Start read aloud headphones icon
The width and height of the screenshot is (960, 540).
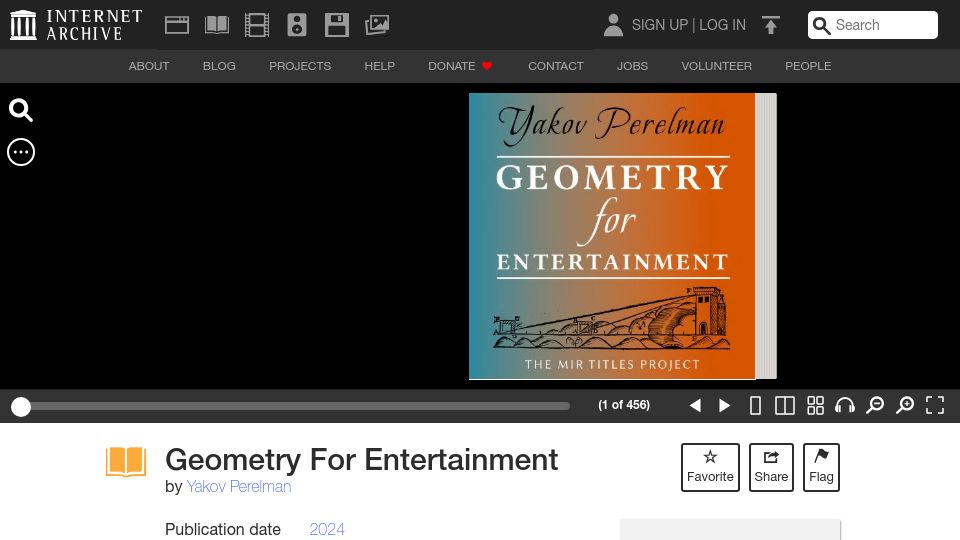pyautogui.click(x=845, y=405)
